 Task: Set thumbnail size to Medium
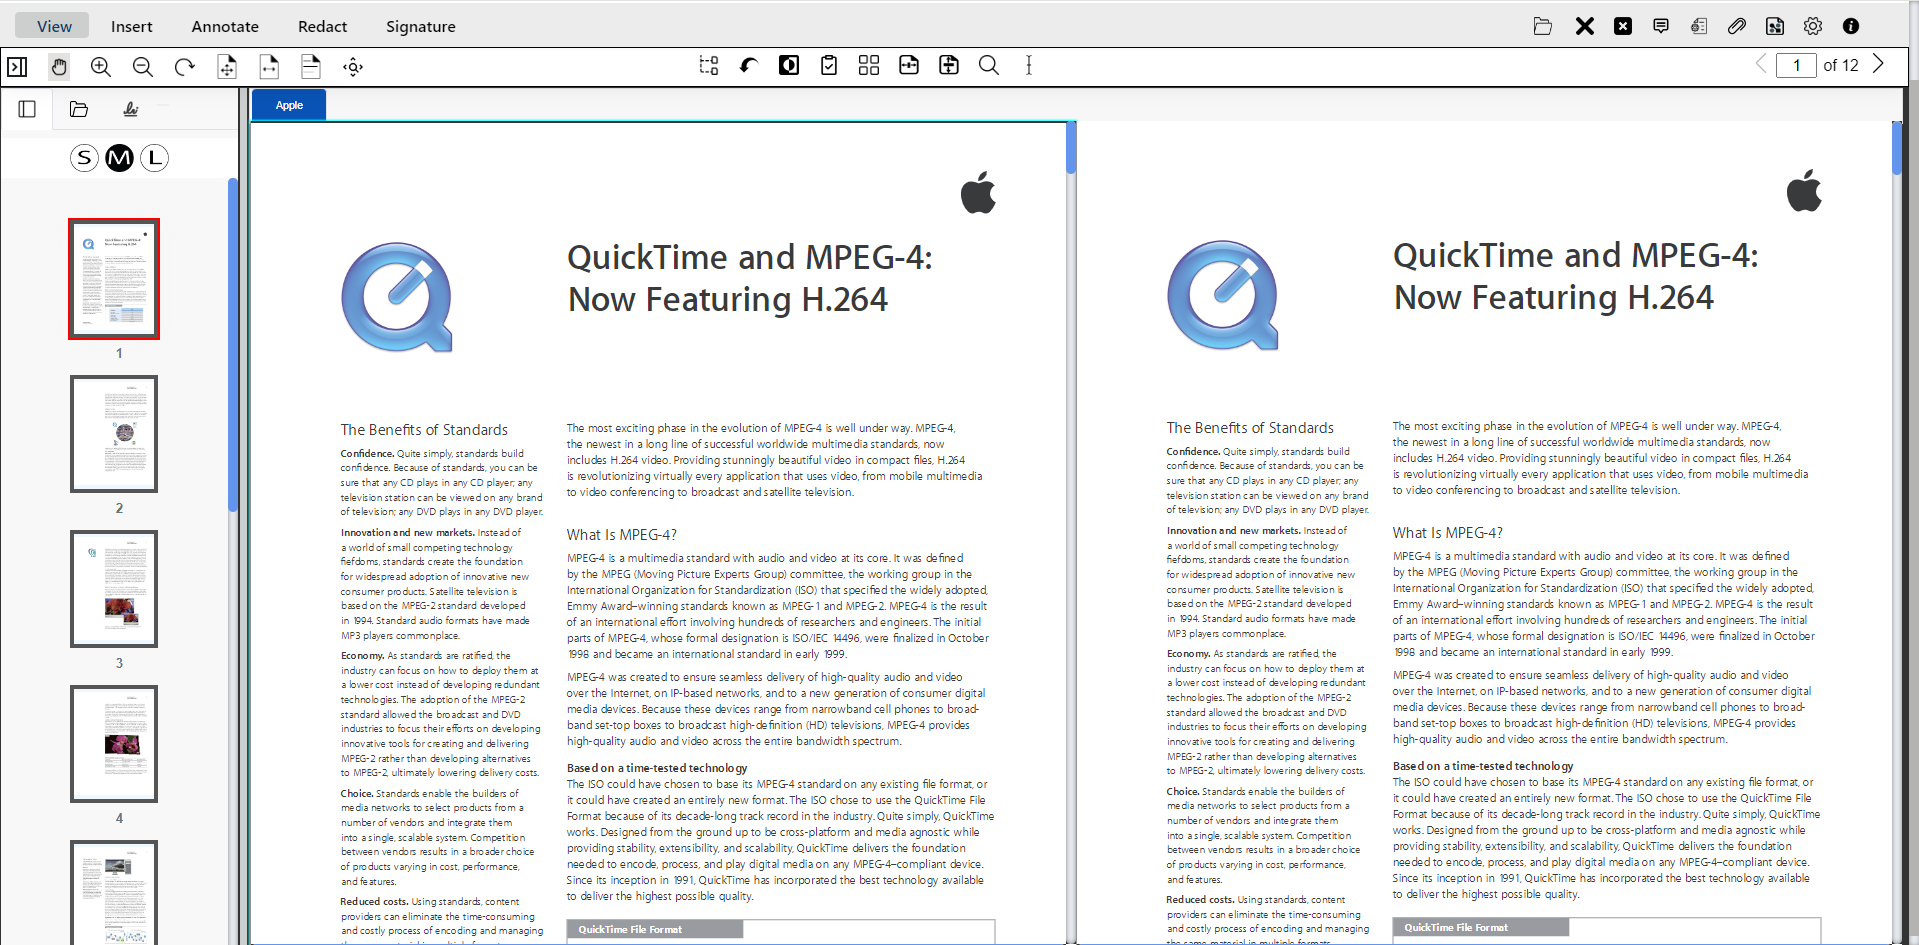pos(119,158)
